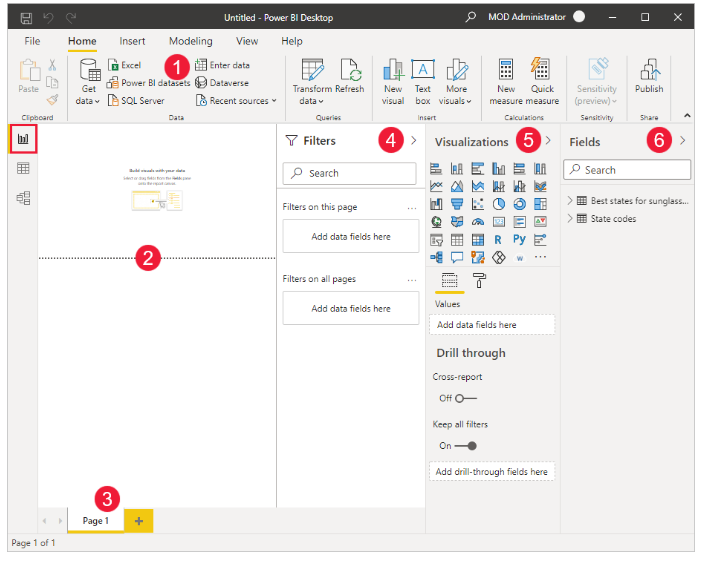The height and width of the screenshot is (562, 703).
Task: Insert a Text box
Action: click(423, 82)
